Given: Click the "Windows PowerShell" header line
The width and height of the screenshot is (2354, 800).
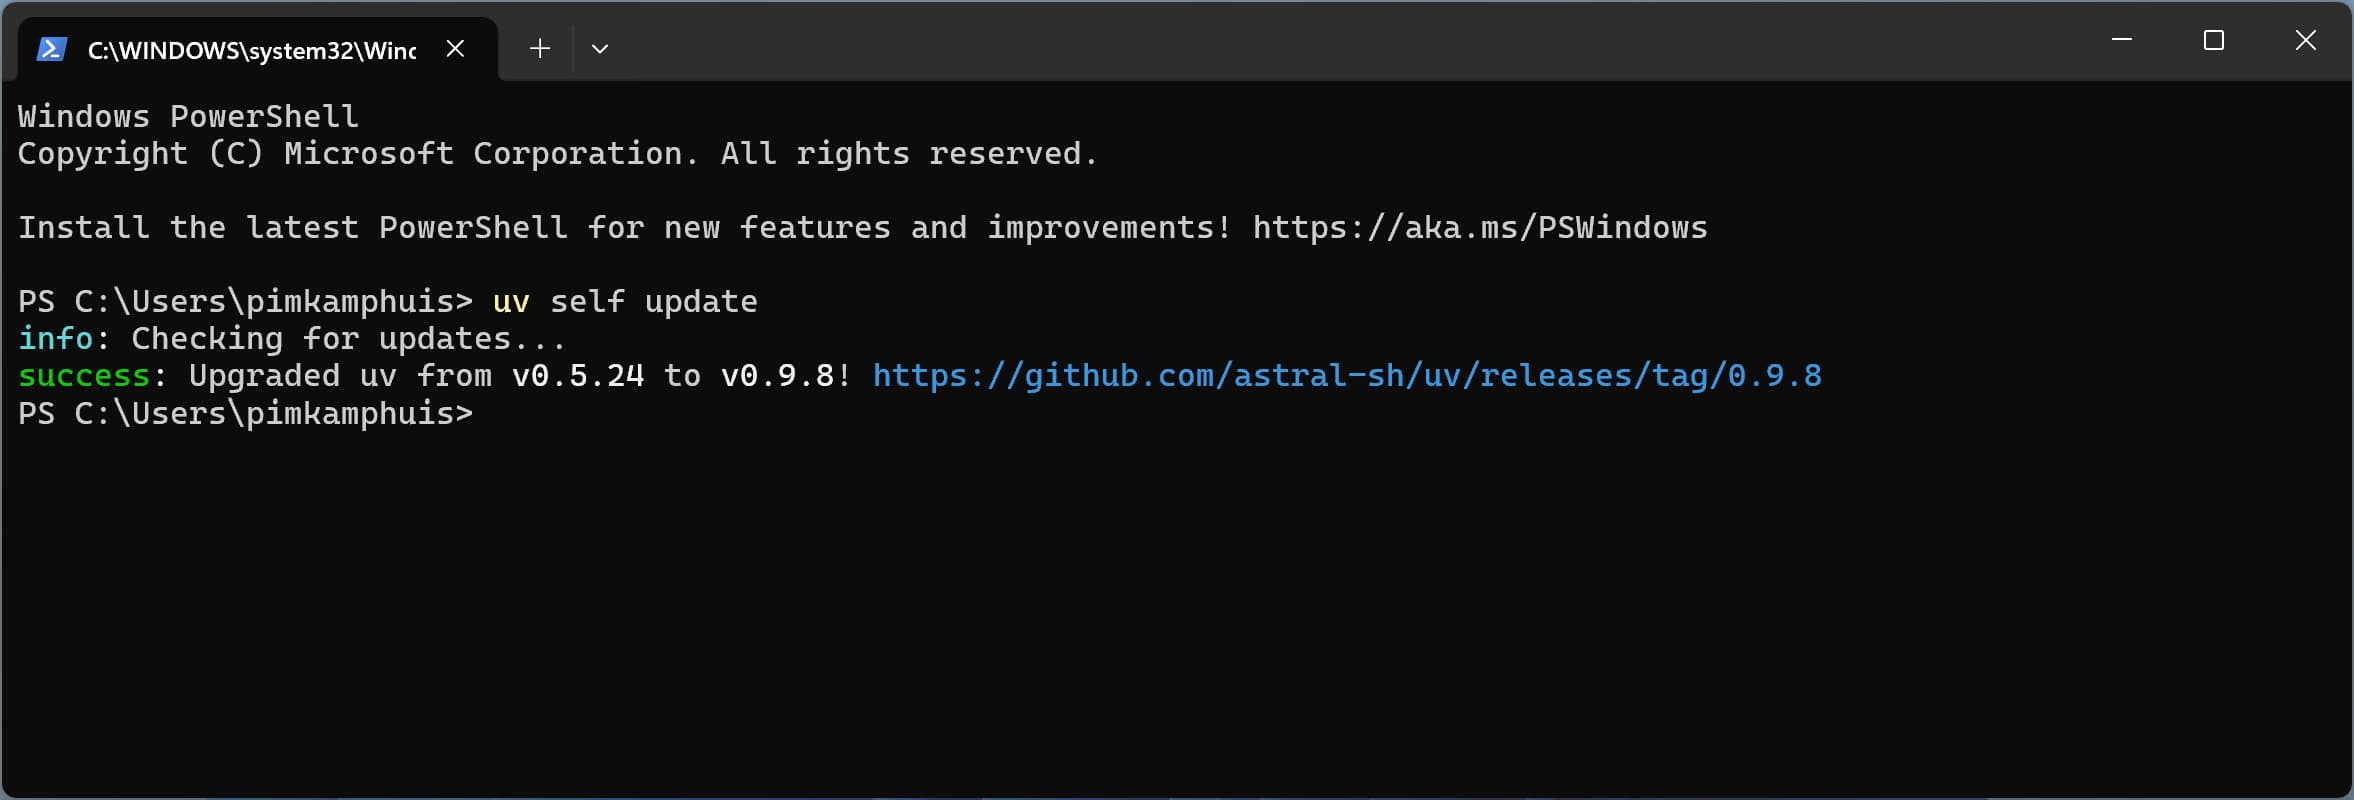Looking at the screenshot, I should [188, 117].
